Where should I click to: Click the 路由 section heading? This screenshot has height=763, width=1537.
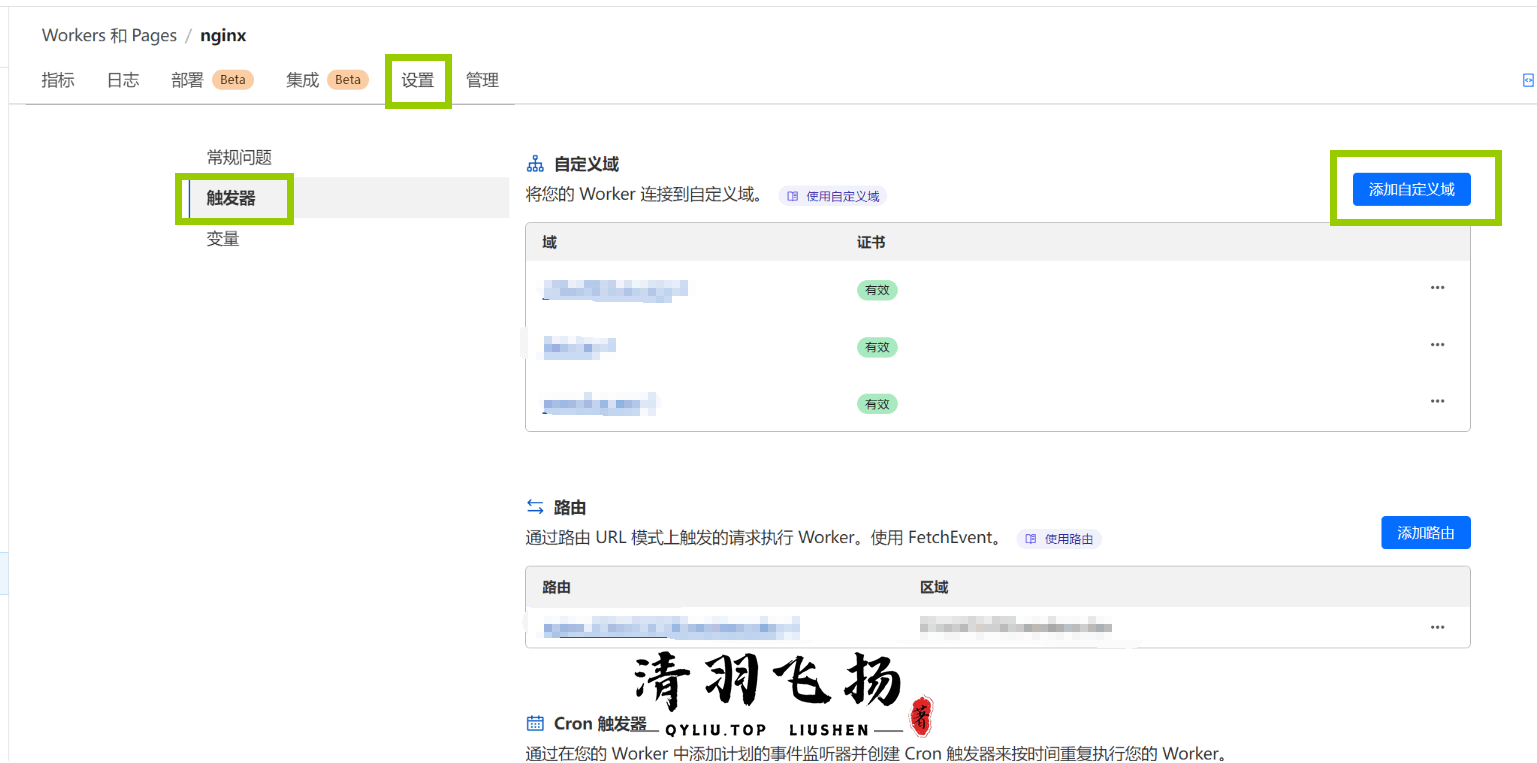tap(570, 507)
